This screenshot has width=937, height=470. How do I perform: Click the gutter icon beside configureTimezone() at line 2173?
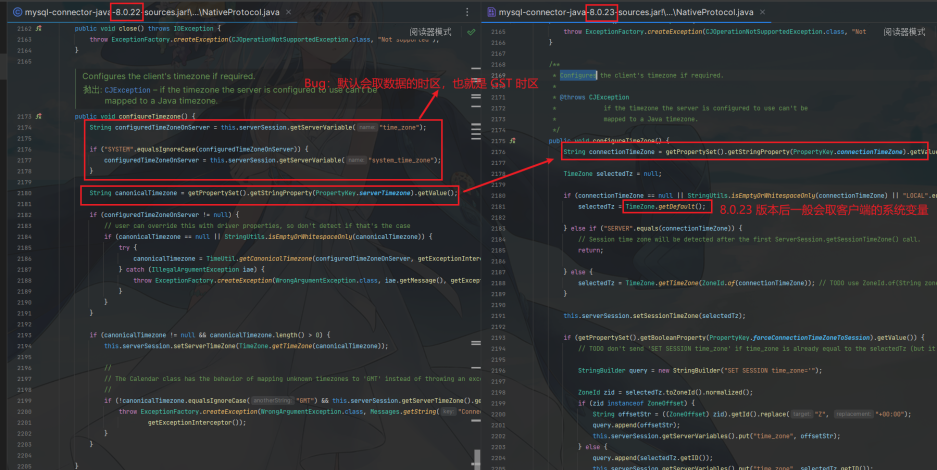pyautogui.click(x=38, y=116)
